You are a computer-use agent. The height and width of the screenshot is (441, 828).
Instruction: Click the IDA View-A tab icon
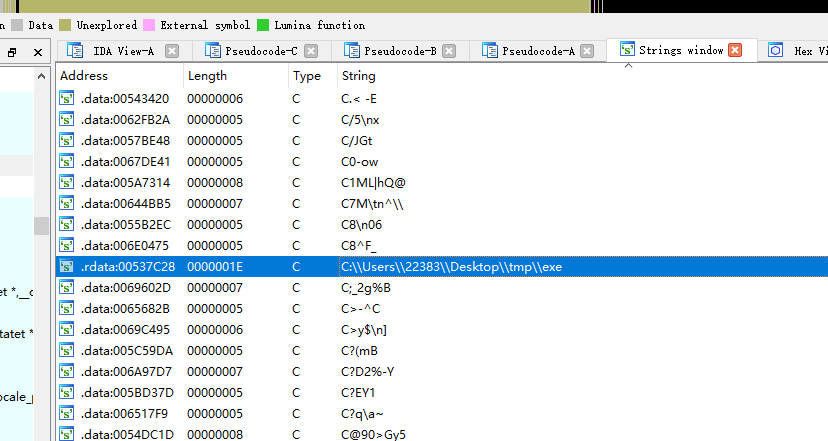point(75,51)
